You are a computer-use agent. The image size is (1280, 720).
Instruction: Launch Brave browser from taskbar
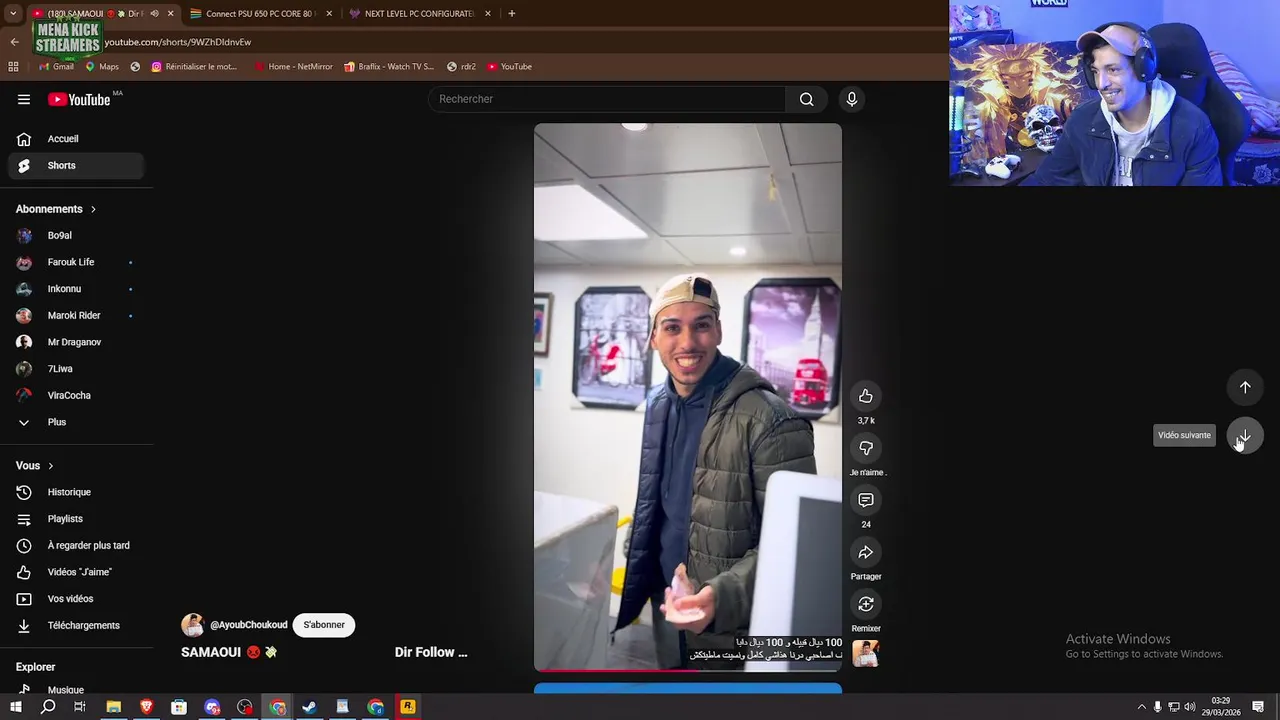(146, 707)
